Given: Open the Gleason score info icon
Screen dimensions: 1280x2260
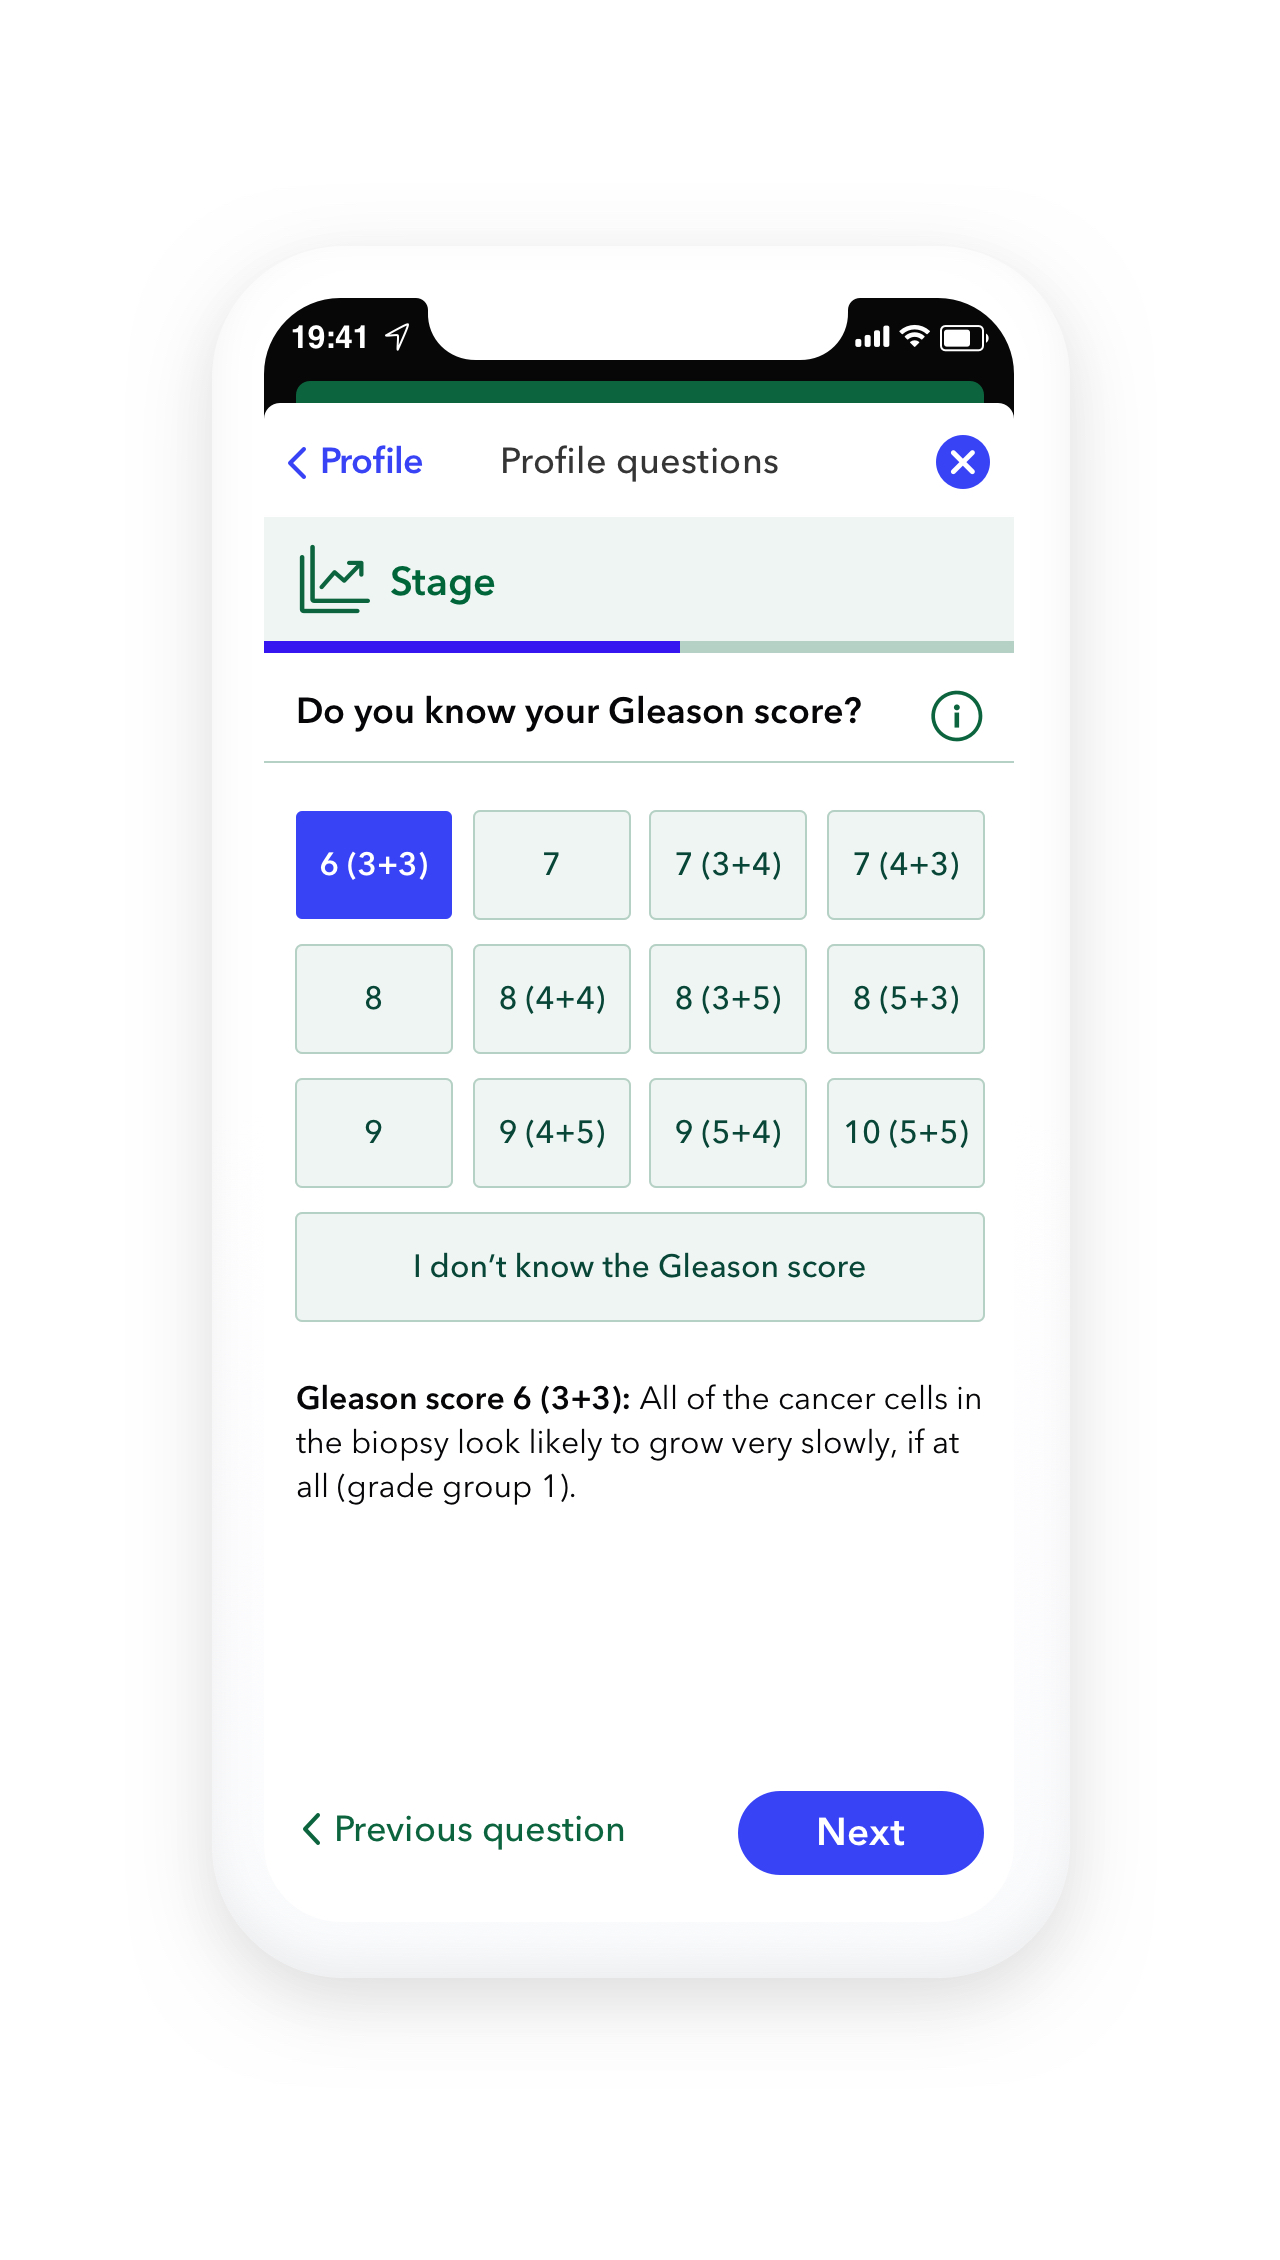Looking at the screenshot, I should [956, 716].
